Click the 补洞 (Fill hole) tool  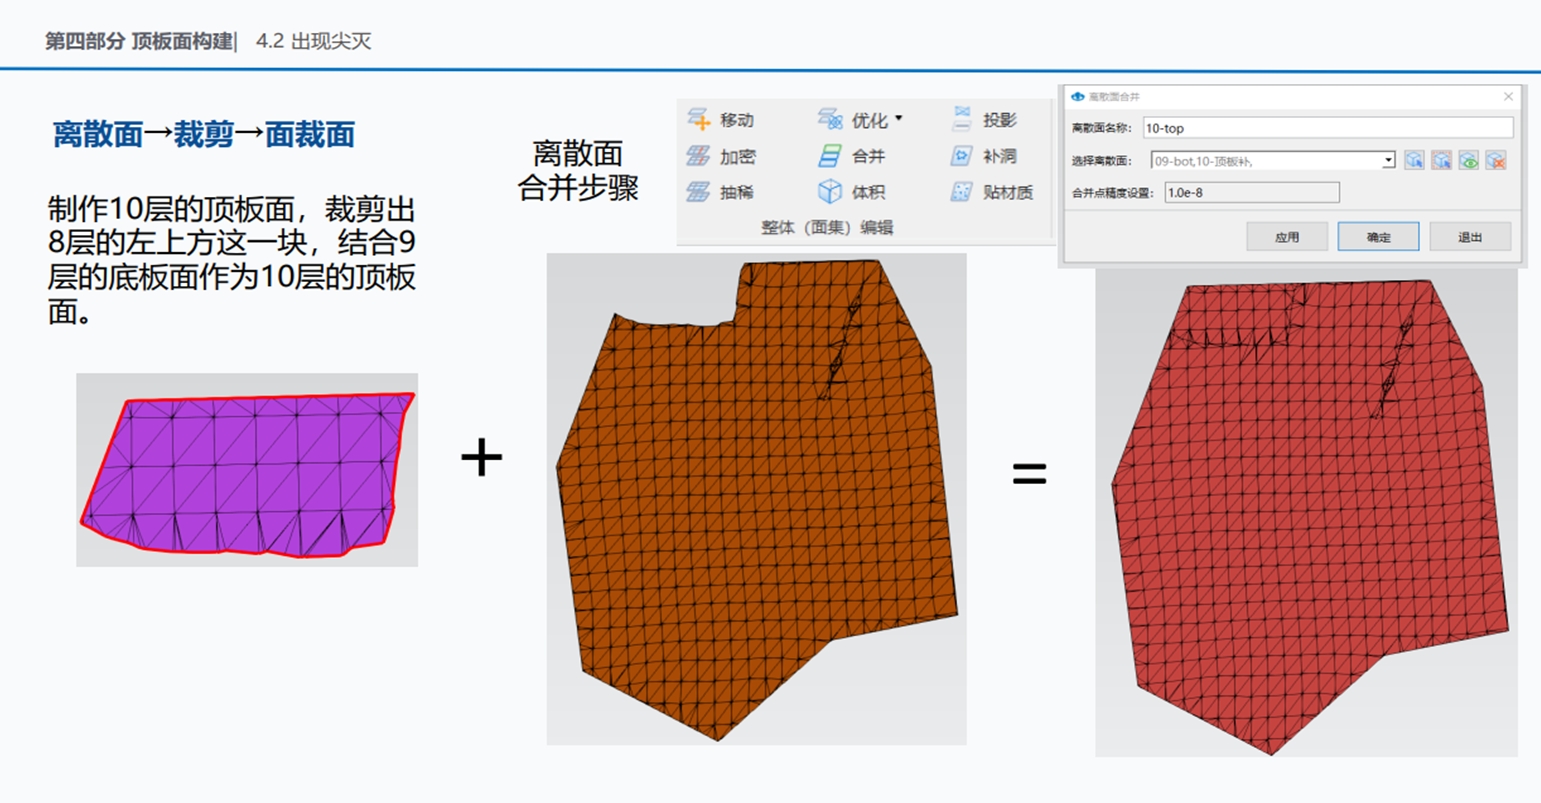pyautogui.click(x=962, y=156)
